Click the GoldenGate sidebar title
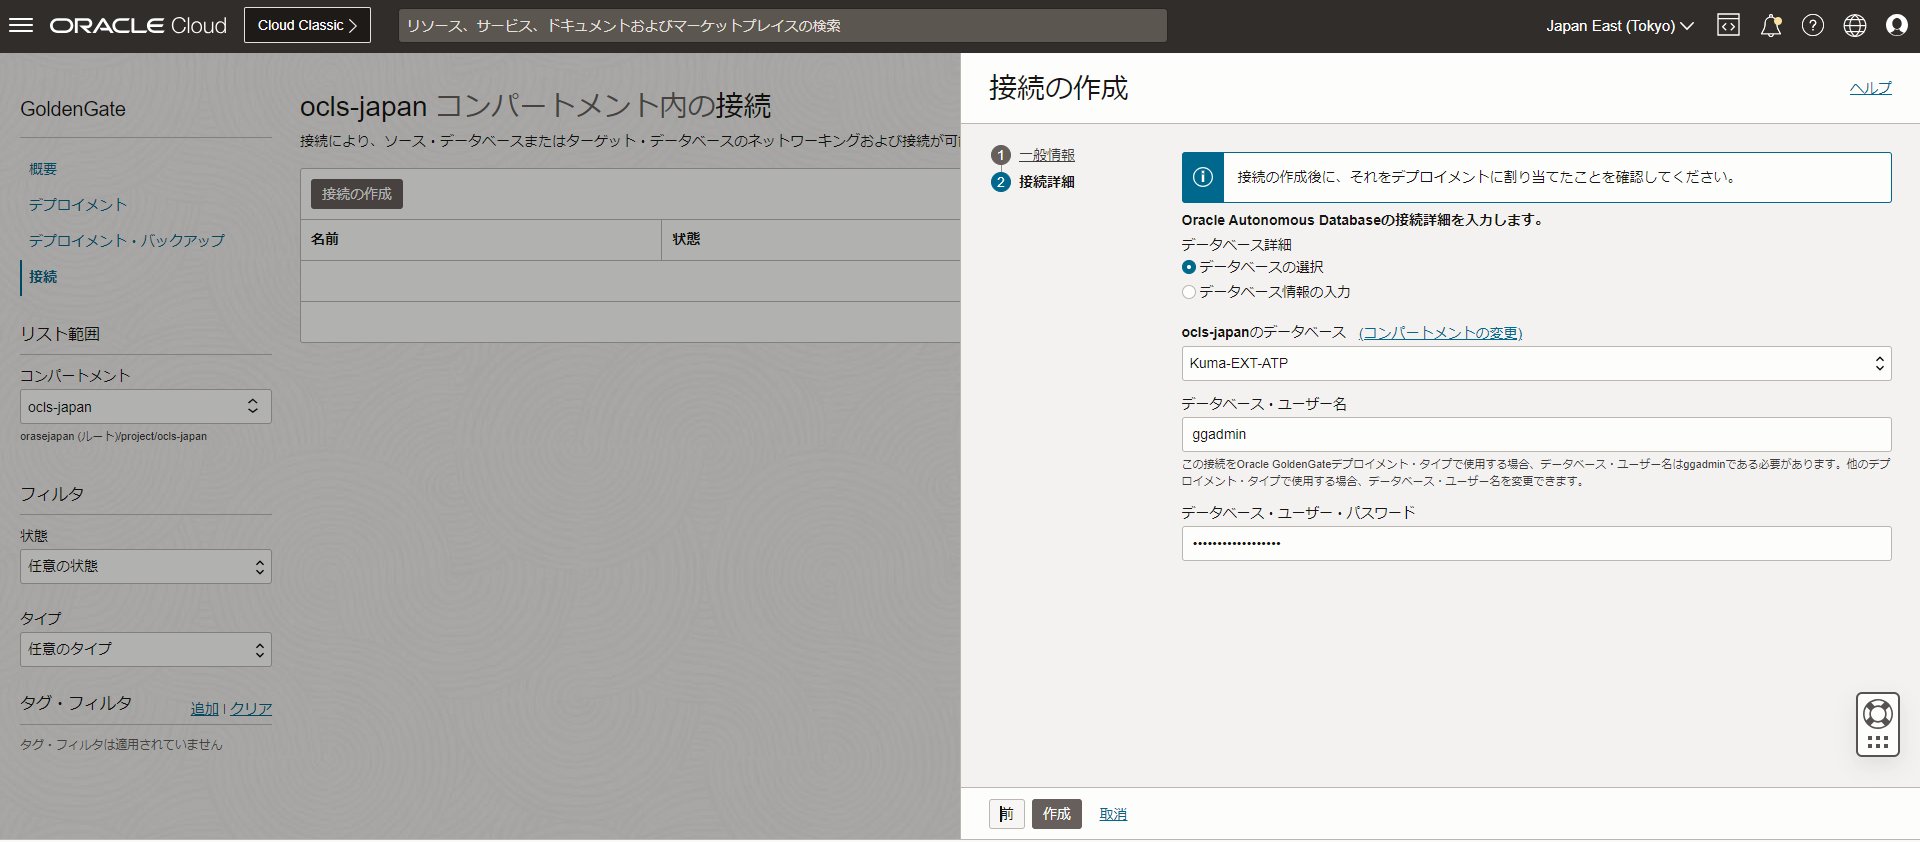This screenshot has width=1920, height=842. 73,109
